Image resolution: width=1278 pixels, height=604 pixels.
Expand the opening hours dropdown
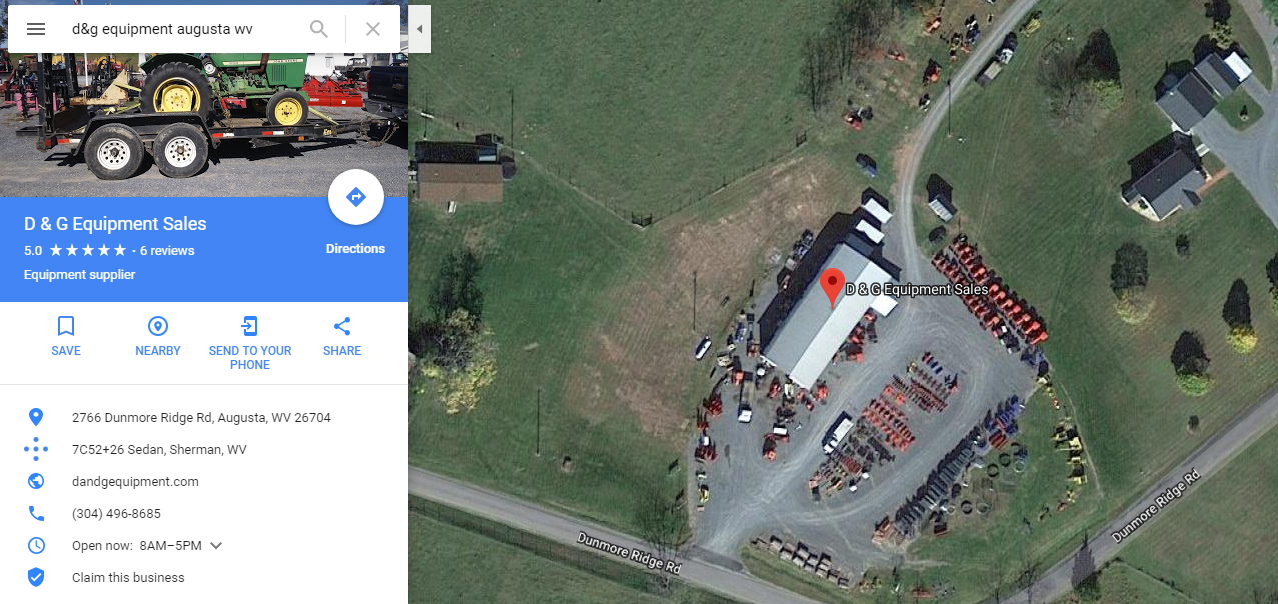coord(216,545)
